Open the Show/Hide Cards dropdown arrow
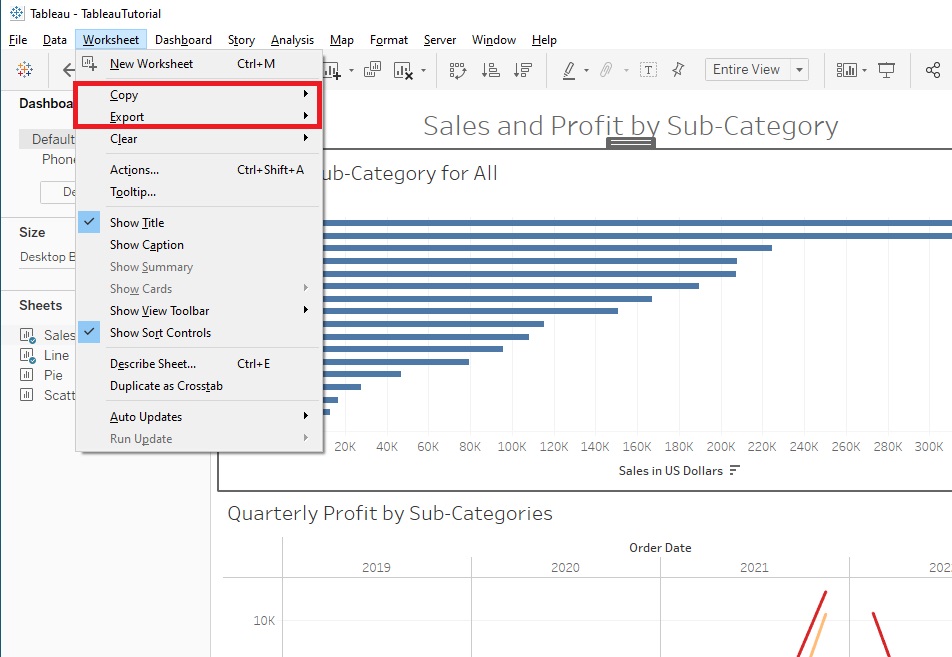Screen dimensions: 952x657 [x=865, y=70]
